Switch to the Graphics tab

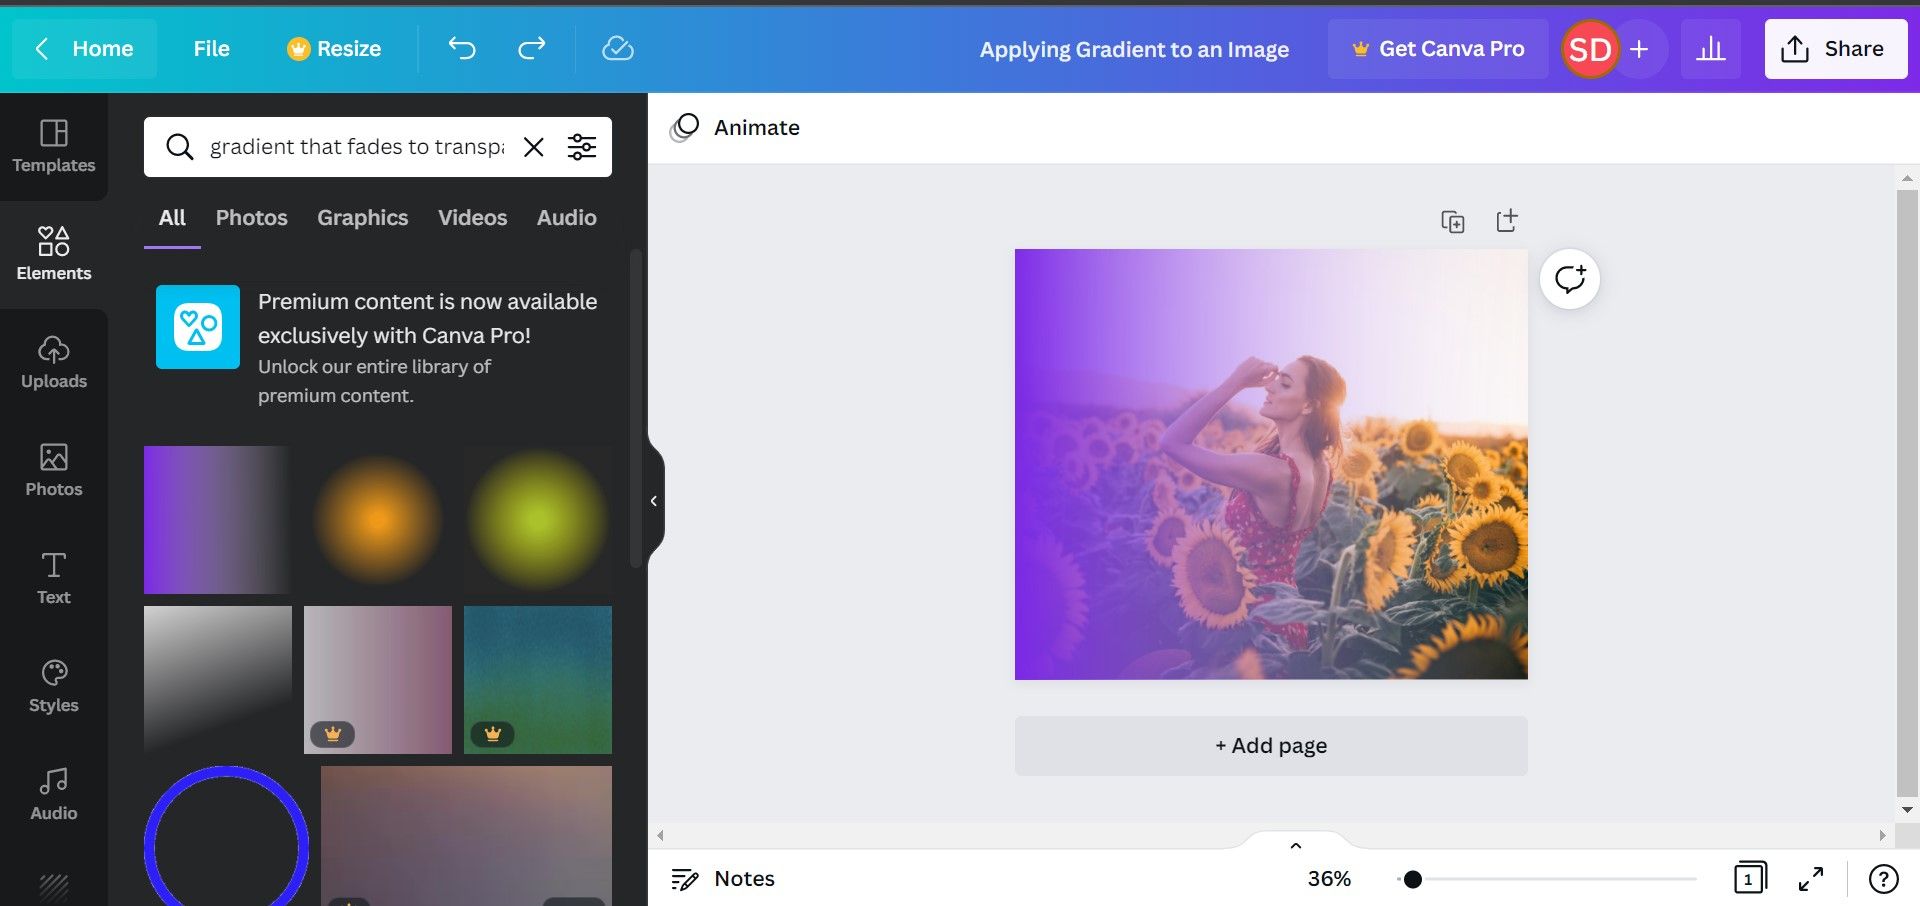point(363,218)
